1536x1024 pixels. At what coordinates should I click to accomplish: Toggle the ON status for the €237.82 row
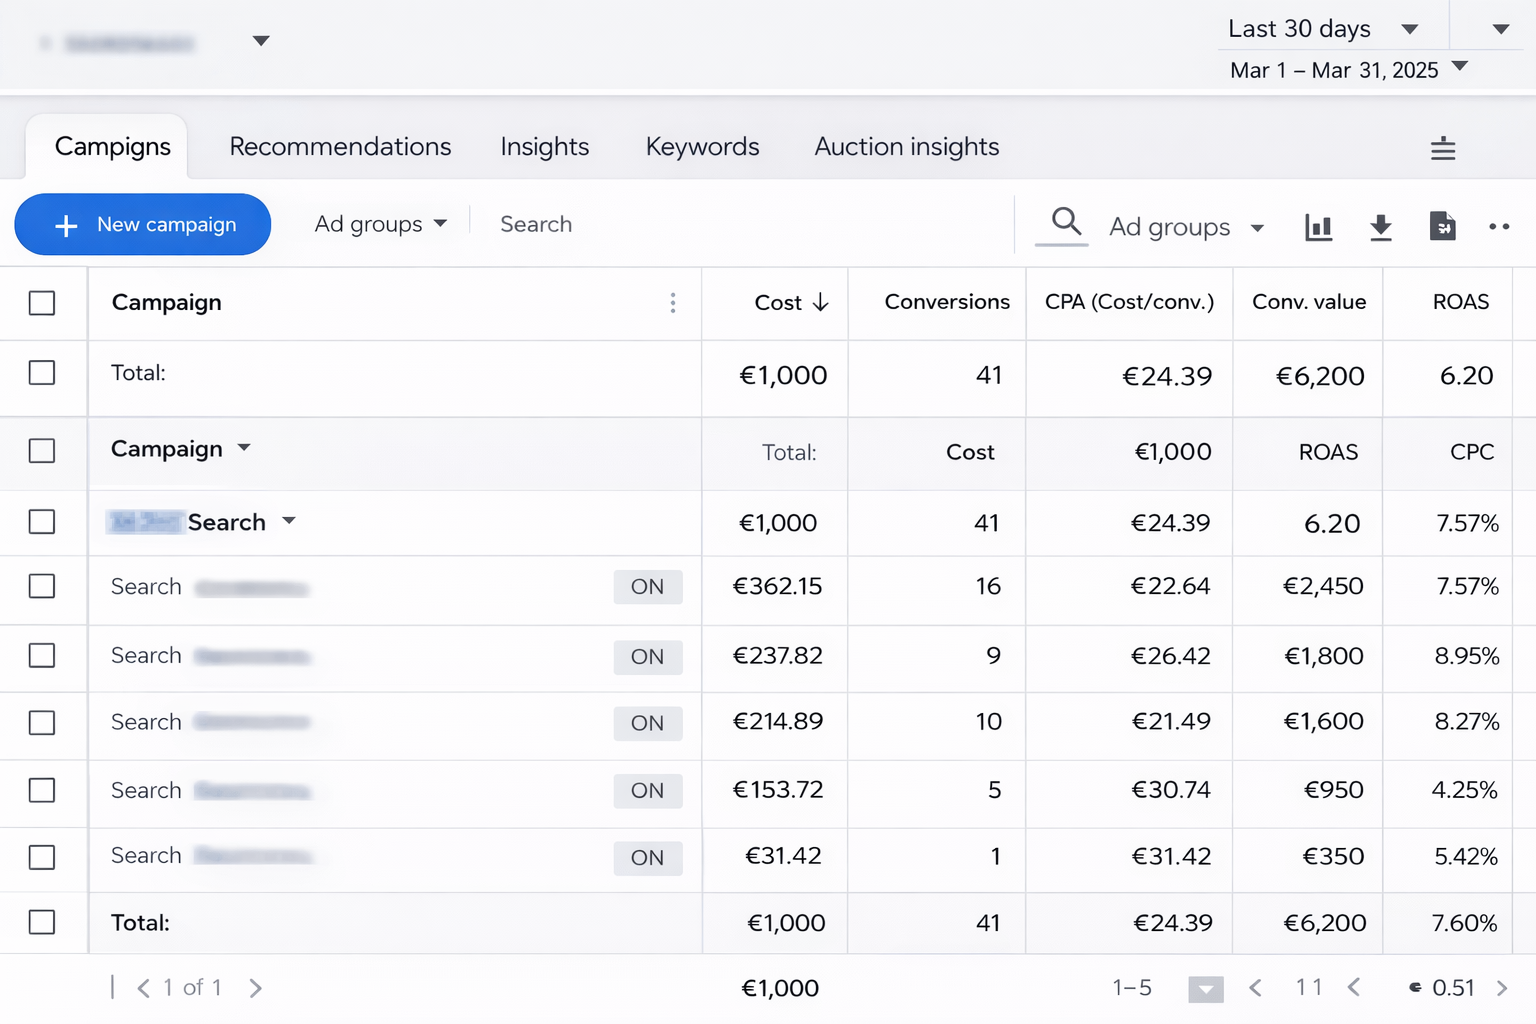[x=647, y=657]
